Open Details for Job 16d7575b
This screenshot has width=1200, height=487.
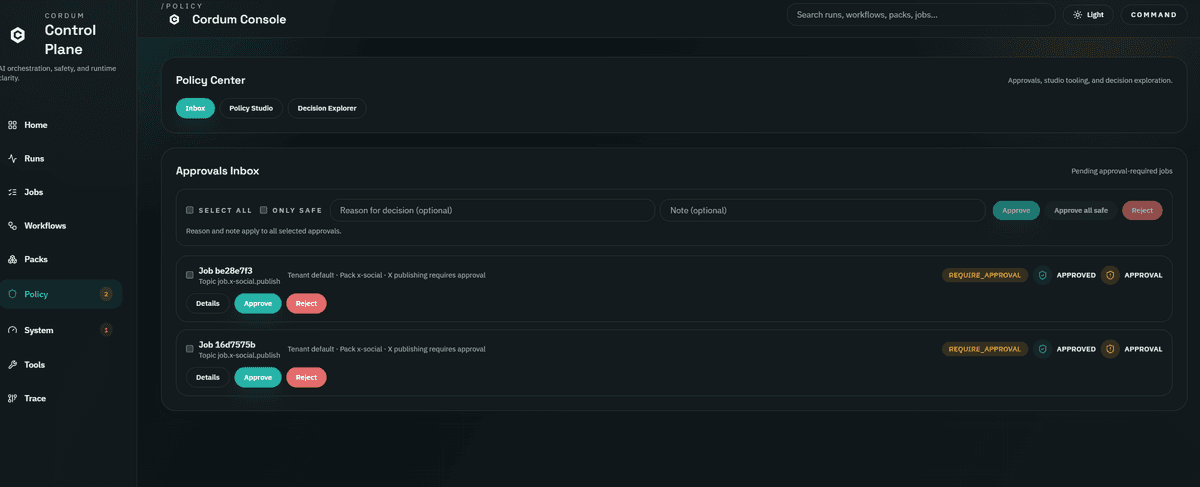[x=208, y=377]
